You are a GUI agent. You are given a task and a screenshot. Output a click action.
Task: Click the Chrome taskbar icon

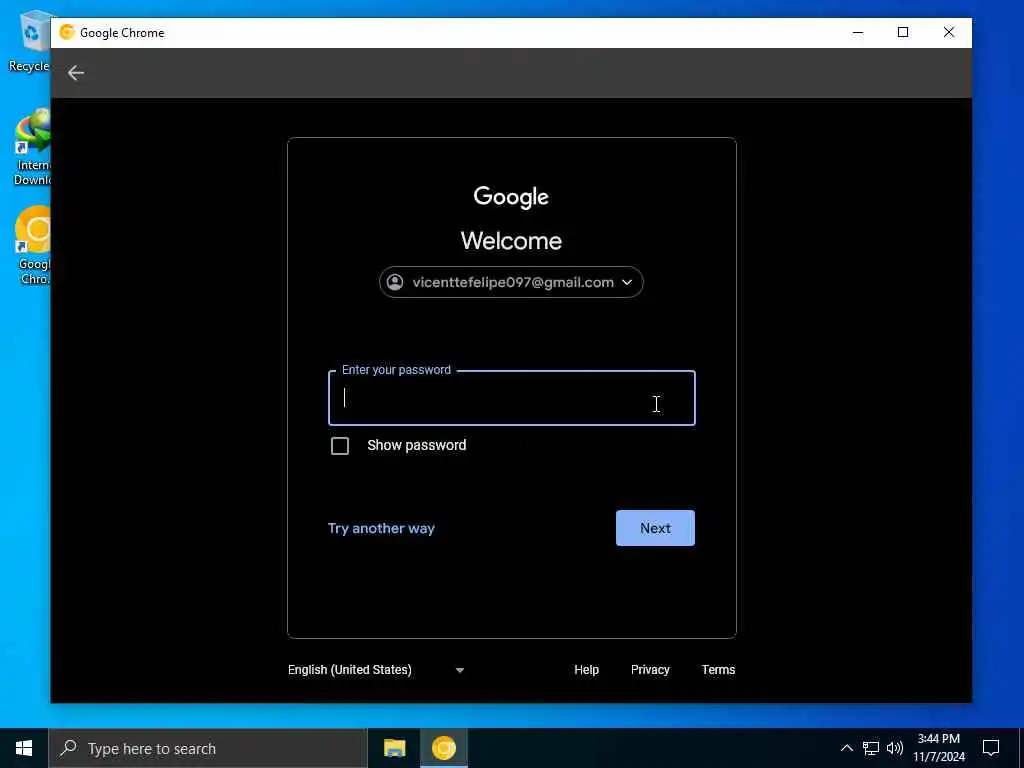[443, 748]
